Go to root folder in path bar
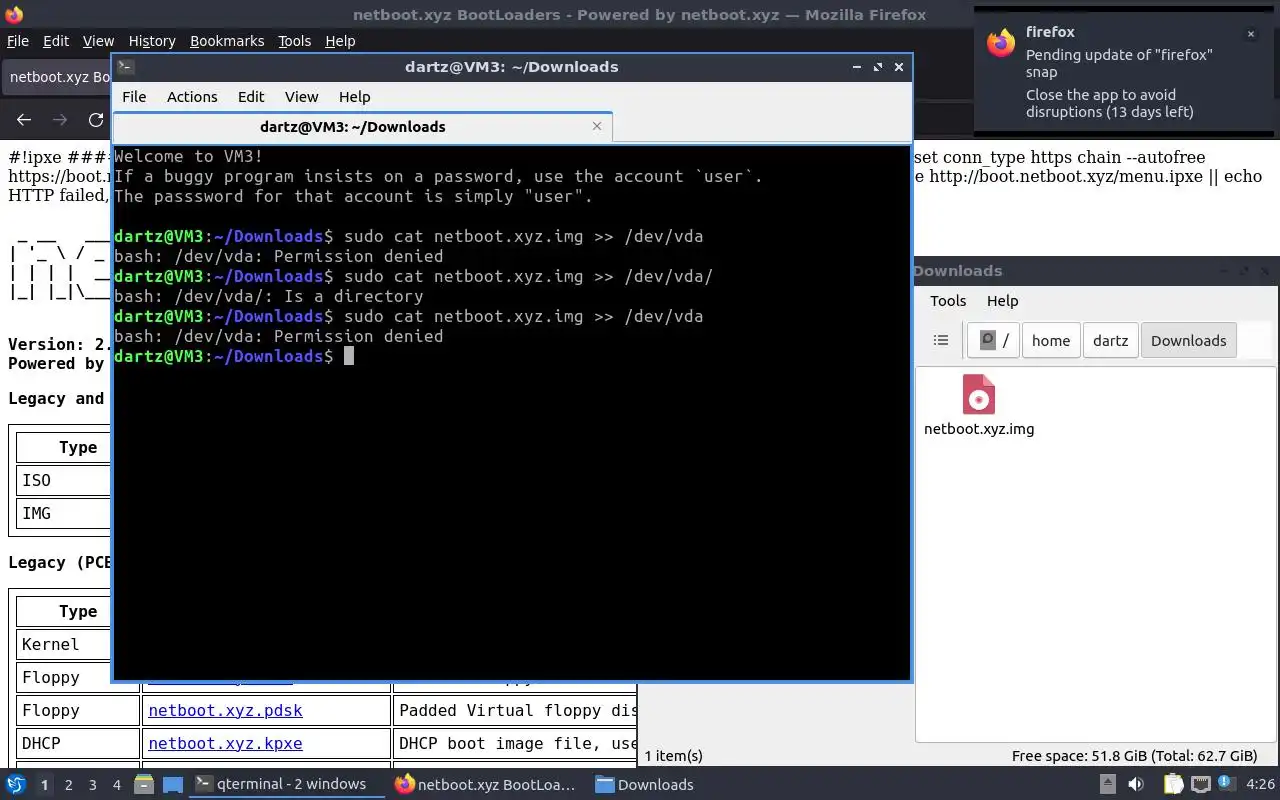Image resolution: width=1280 pixels, height=800 pixels. click(x=993, y=340)
